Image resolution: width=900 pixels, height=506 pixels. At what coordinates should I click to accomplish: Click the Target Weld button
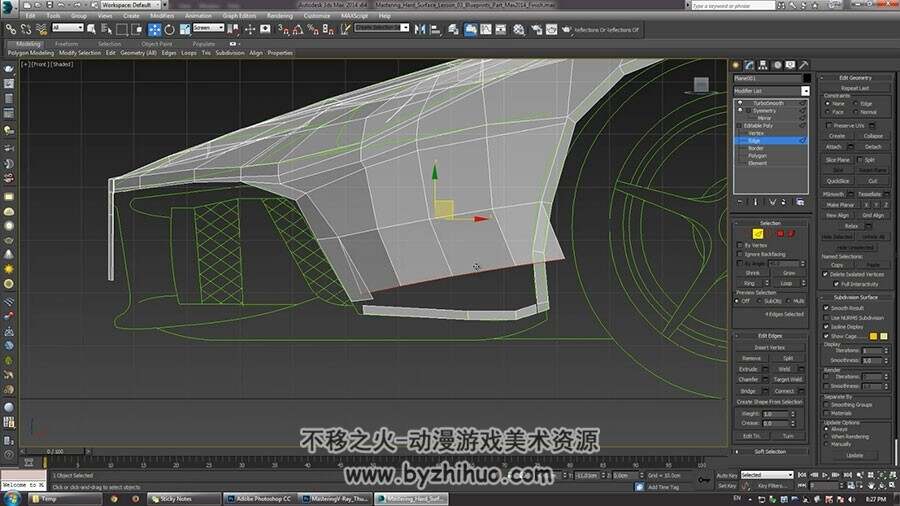click(788, 379)
